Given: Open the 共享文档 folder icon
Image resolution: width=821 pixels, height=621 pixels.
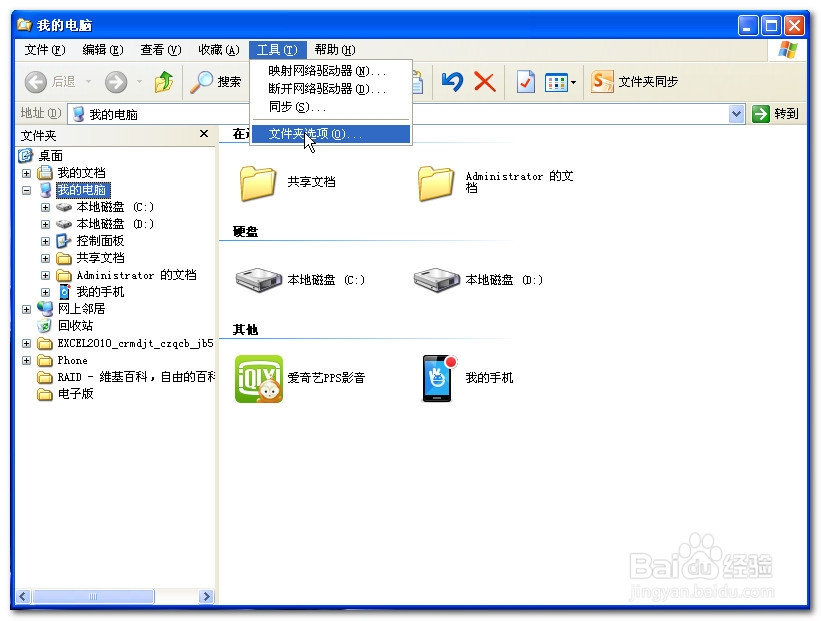Looking at the screenshot, I should click(x=258, y=183).
